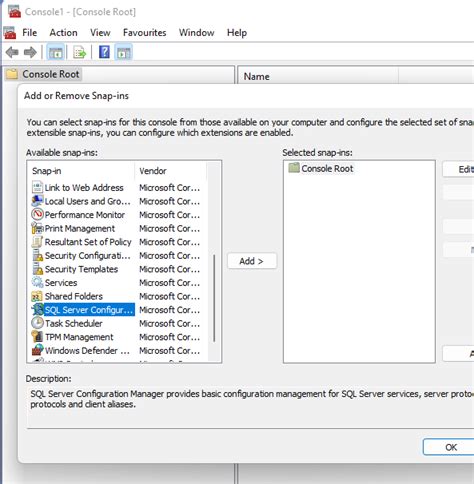474x484 pixels.
Task: Click the Forward arrow toolbar icon
Action: (x=30, y=52)
